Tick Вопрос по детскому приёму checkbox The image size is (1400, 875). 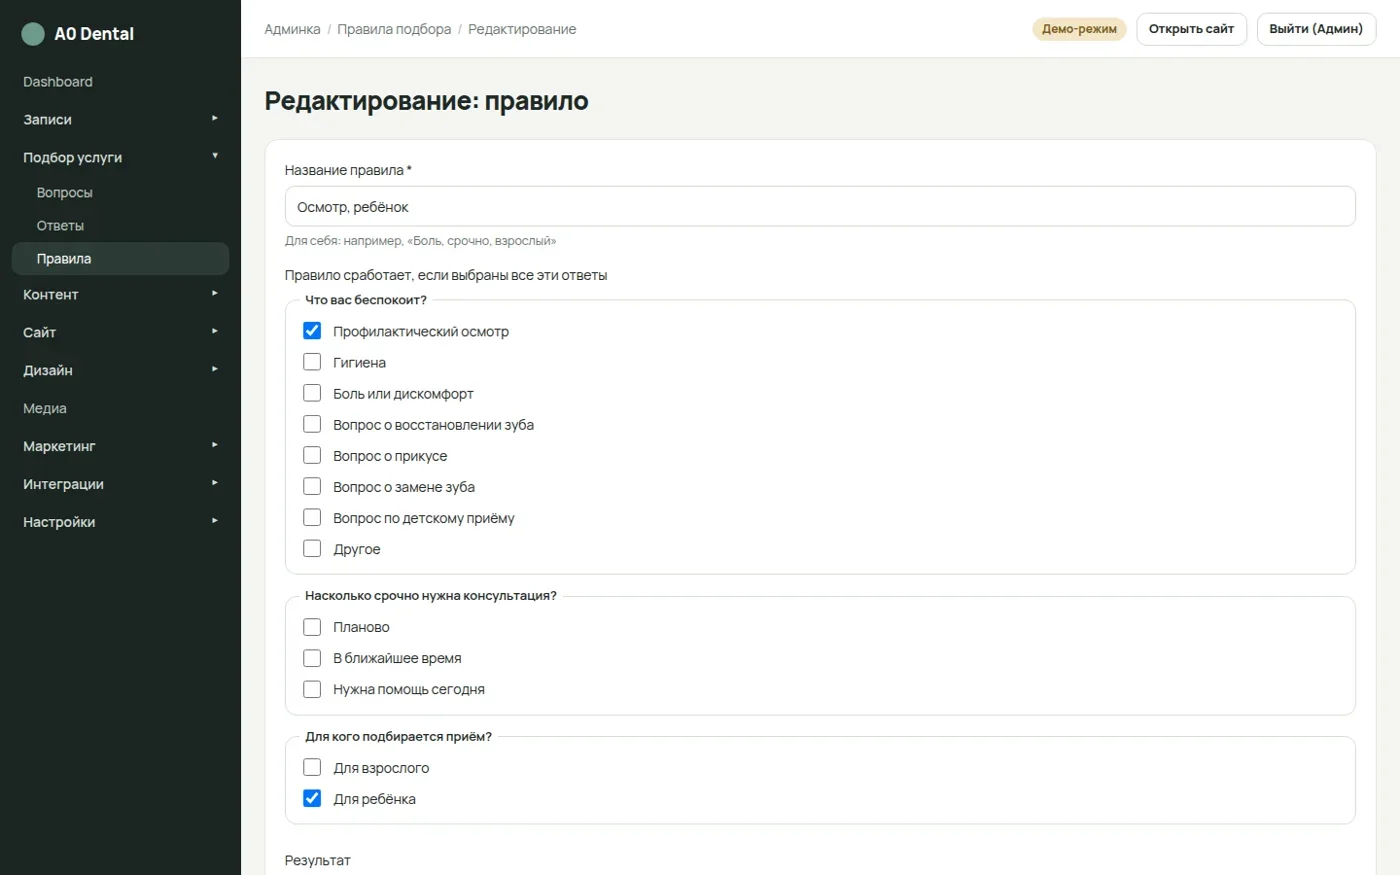coord(312,517)
